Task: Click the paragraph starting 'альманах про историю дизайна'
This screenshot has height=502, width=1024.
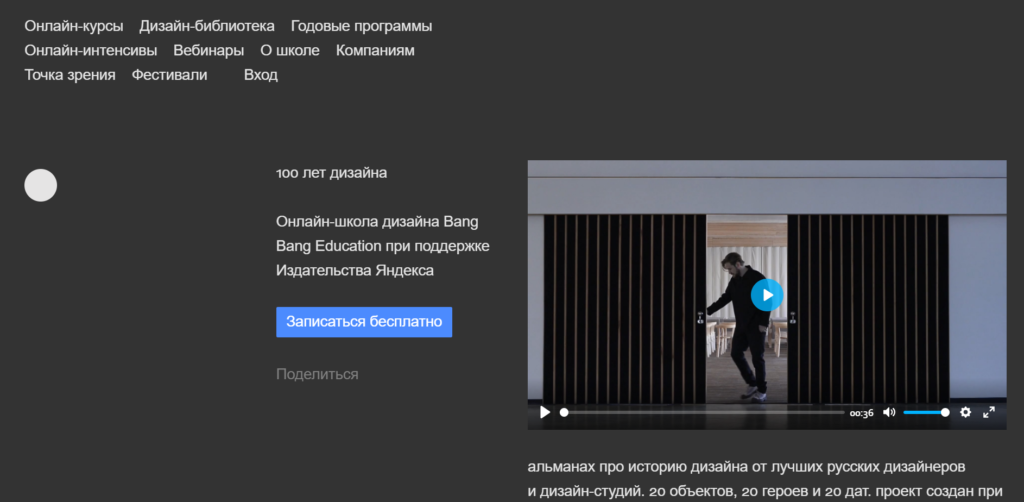Action: [x=765, y=480]
